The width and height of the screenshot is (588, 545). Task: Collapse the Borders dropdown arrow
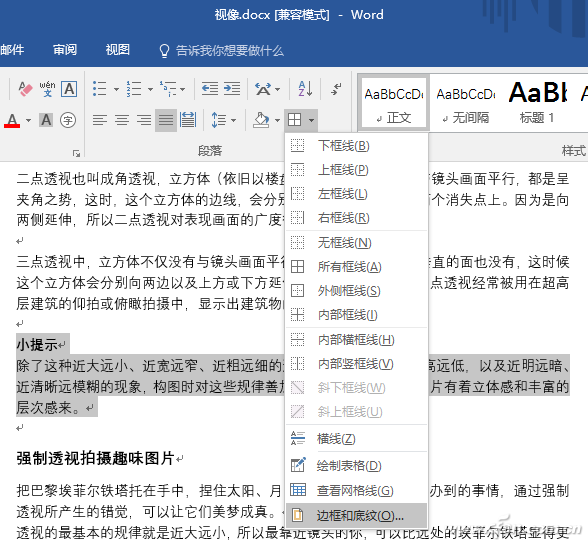(x=311, y=120)
